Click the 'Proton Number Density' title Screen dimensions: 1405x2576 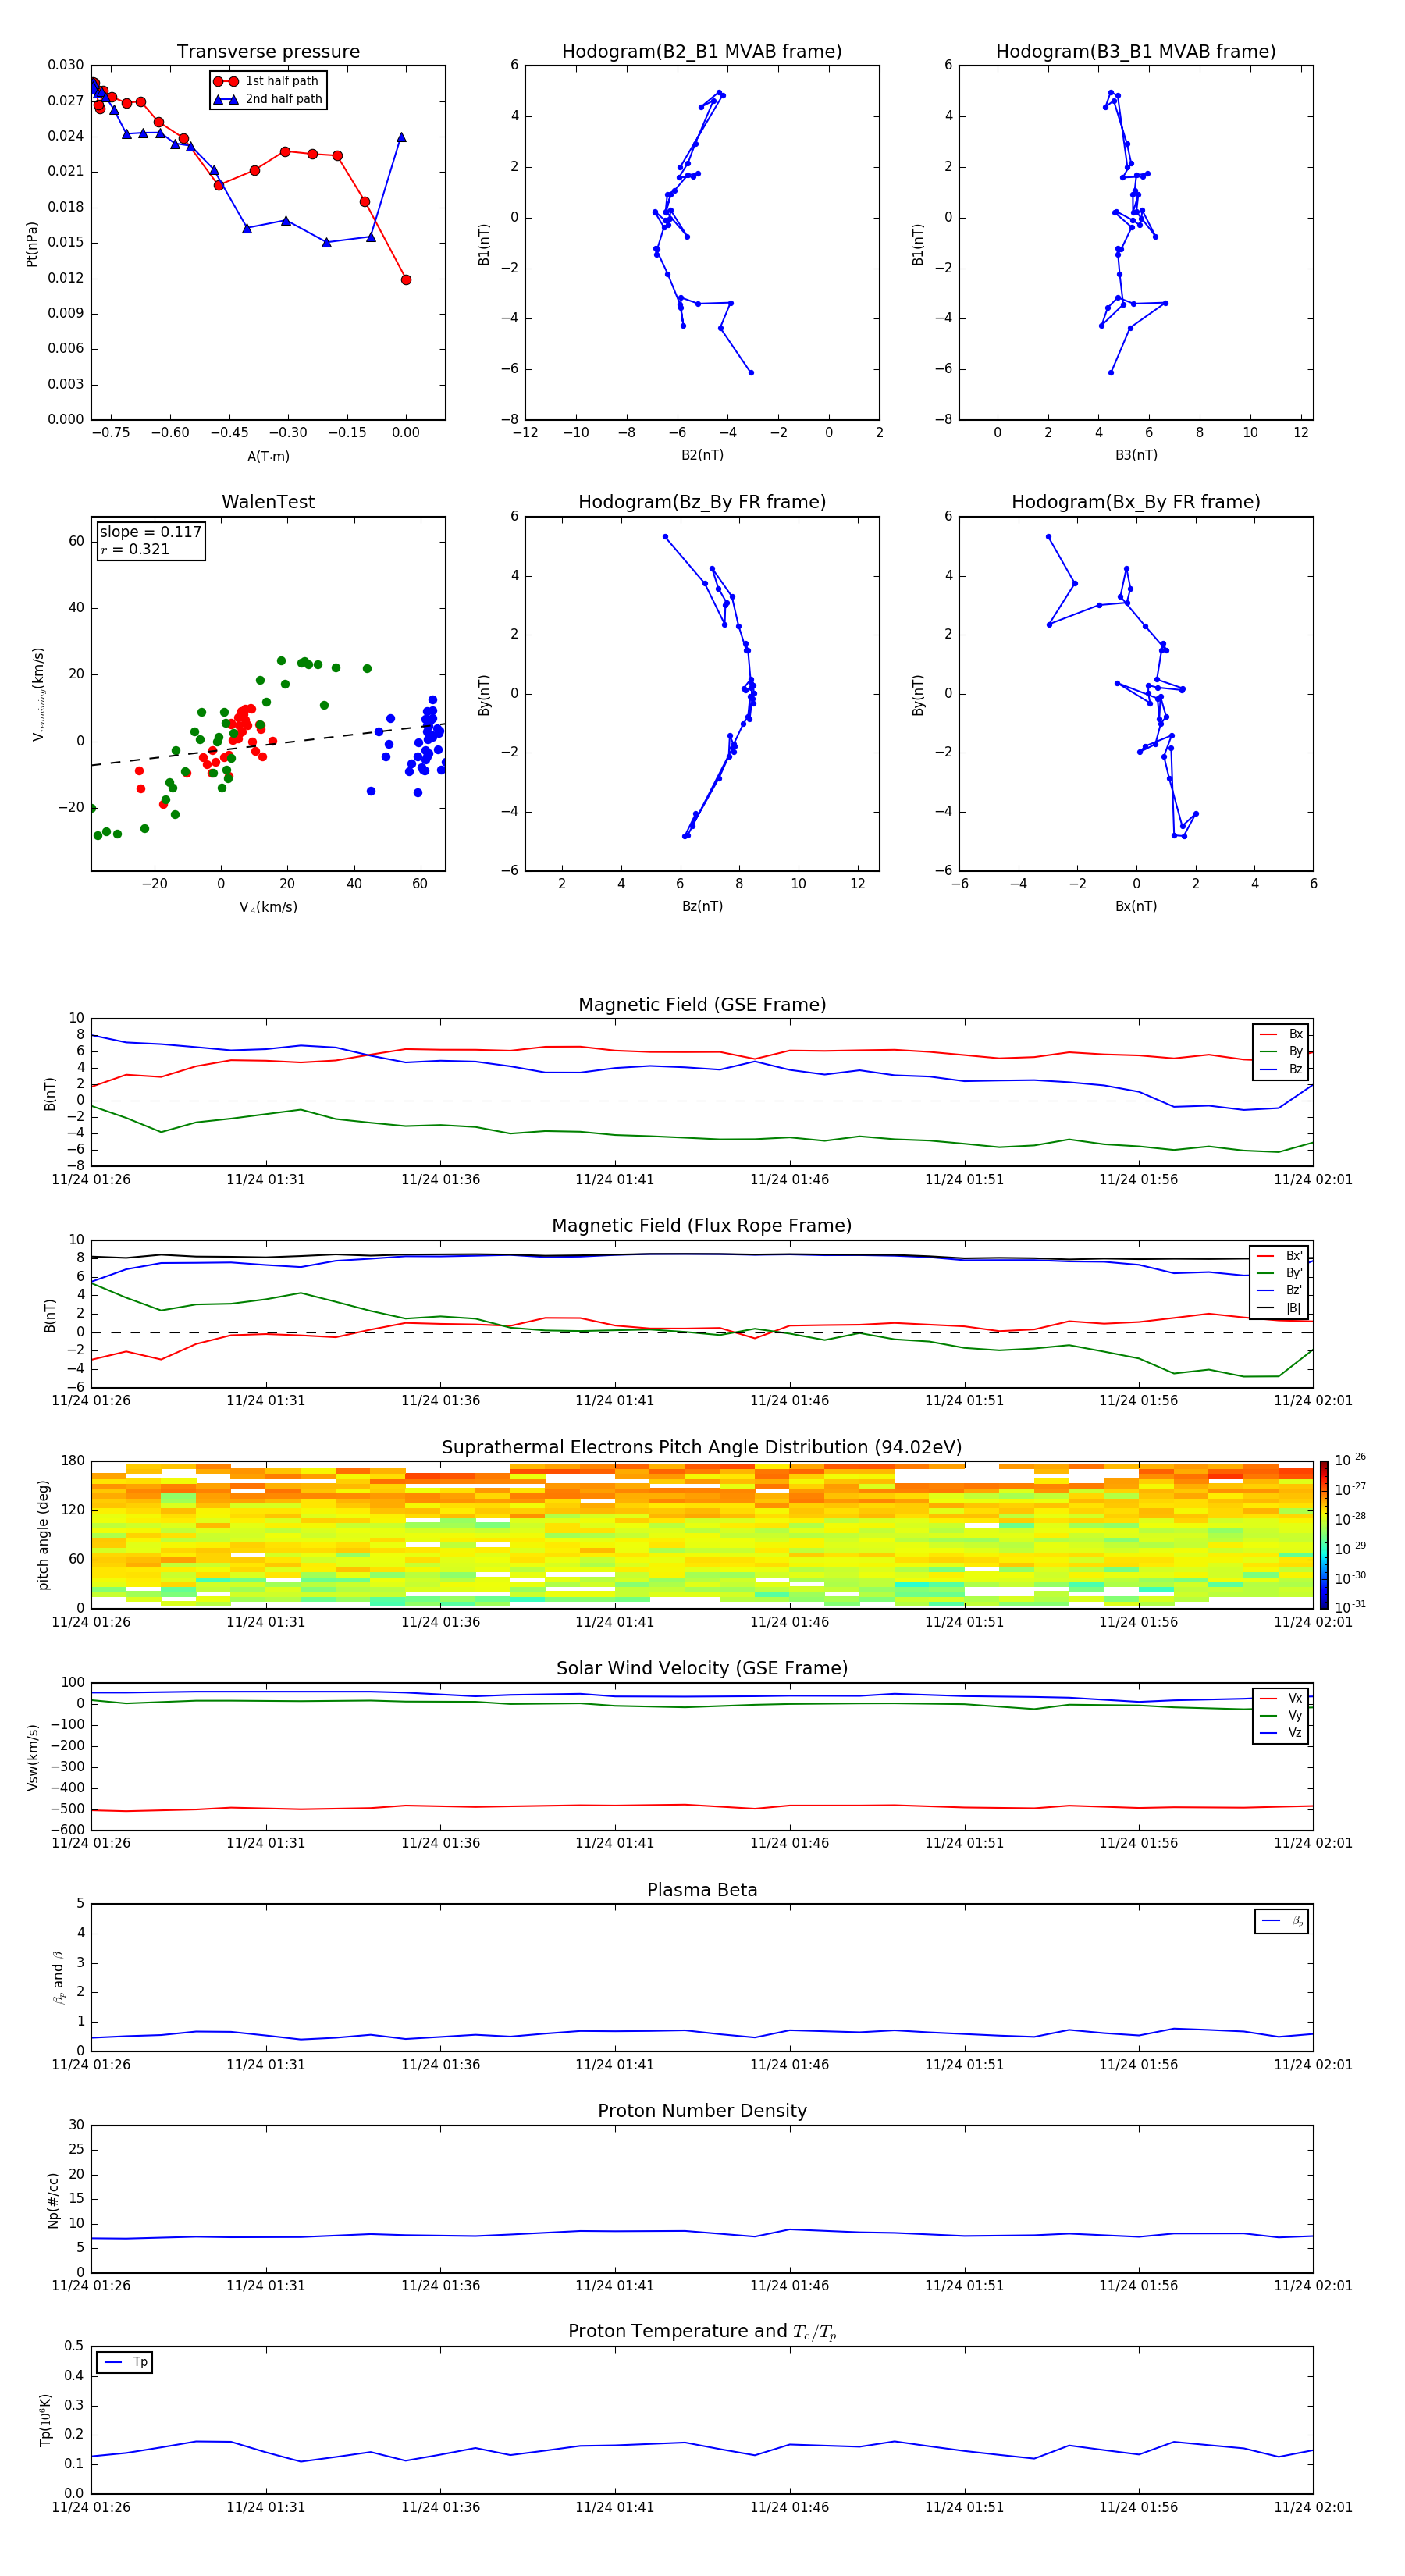click(702, 2111)
